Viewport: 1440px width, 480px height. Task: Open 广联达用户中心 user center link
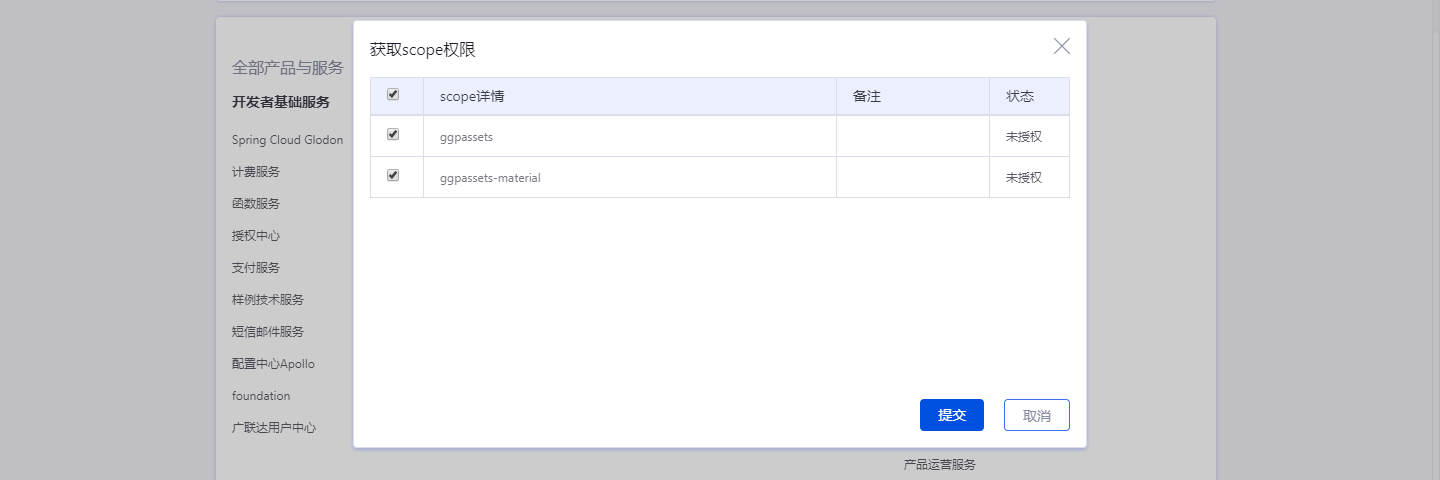(x=274, y=428)
